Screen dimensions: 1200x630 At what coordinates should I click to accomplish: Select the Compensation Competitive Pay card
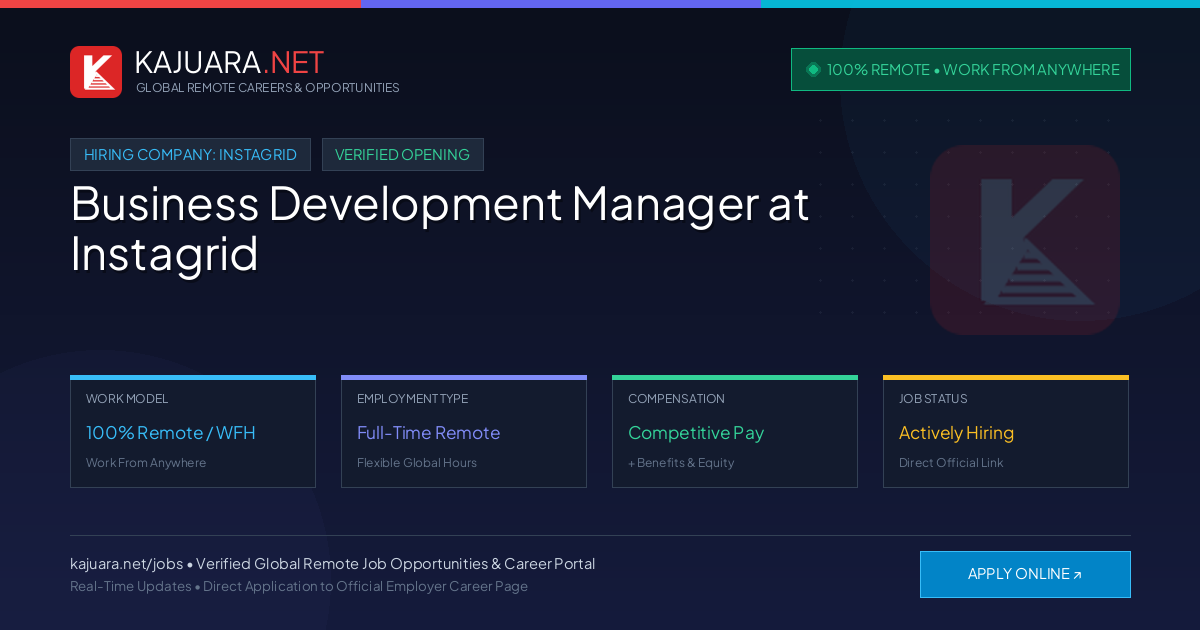[x=735, y=432]
